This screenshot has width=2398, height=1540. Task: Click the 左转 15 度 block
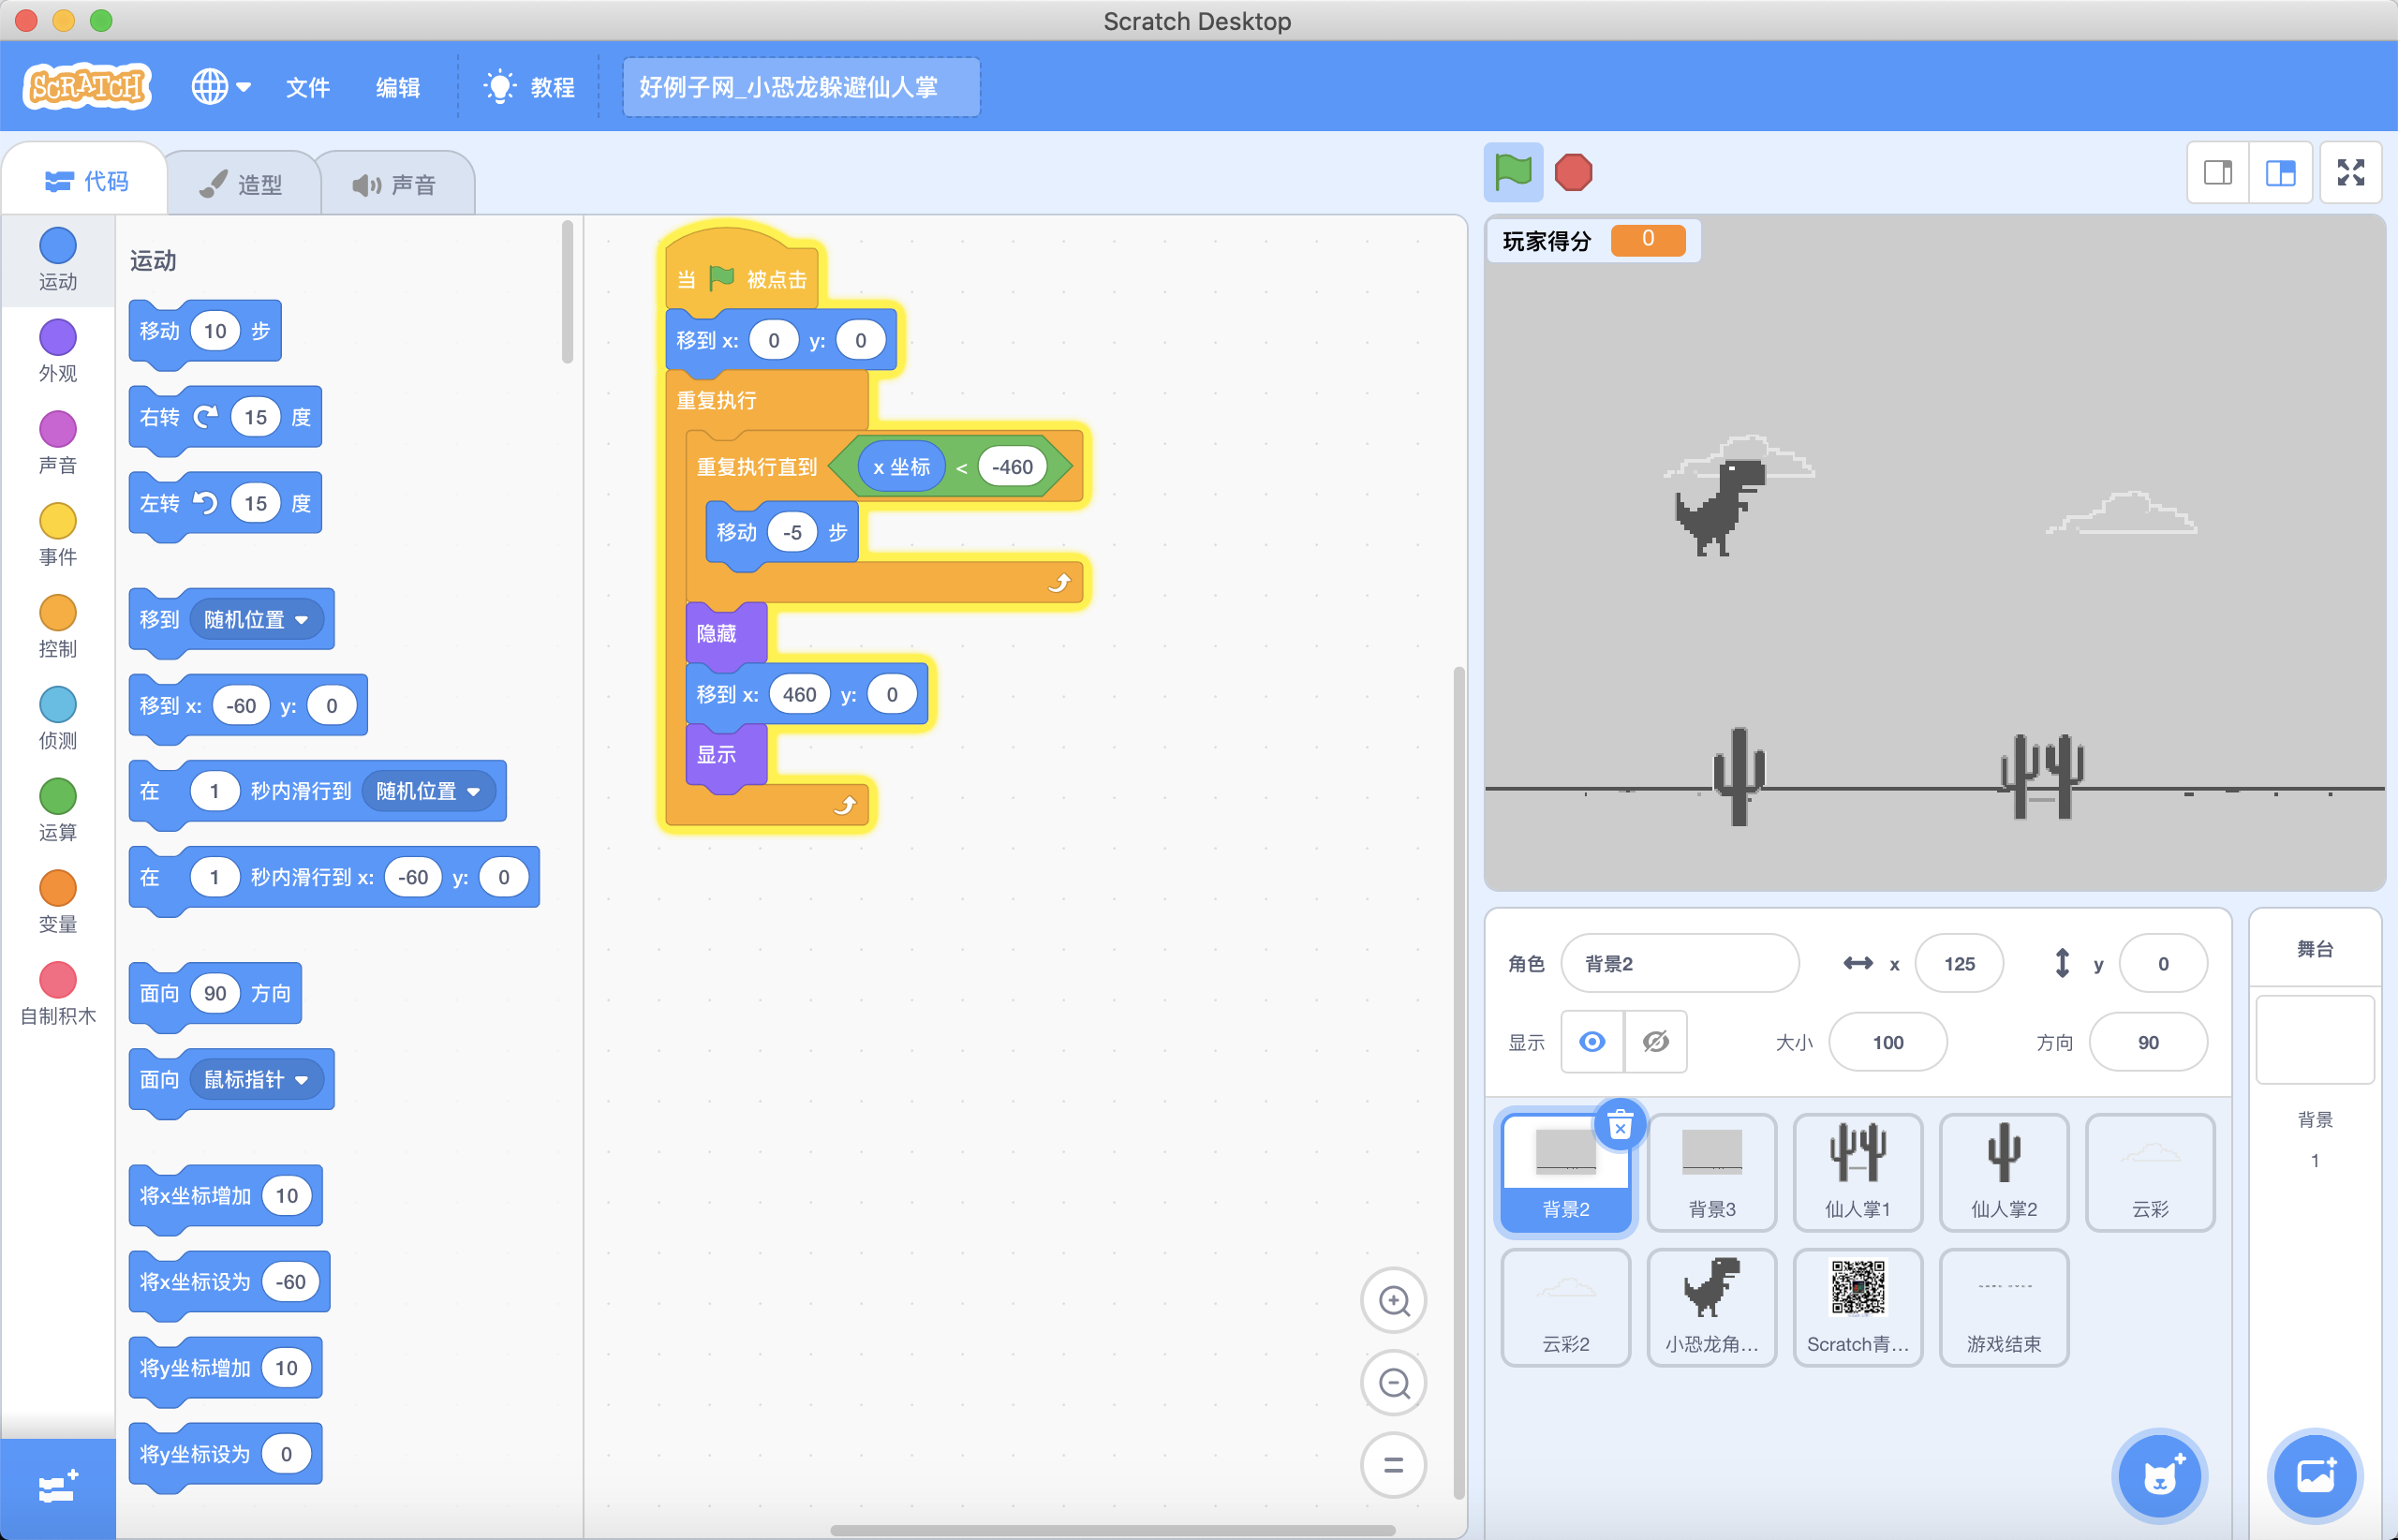[225, 503]
